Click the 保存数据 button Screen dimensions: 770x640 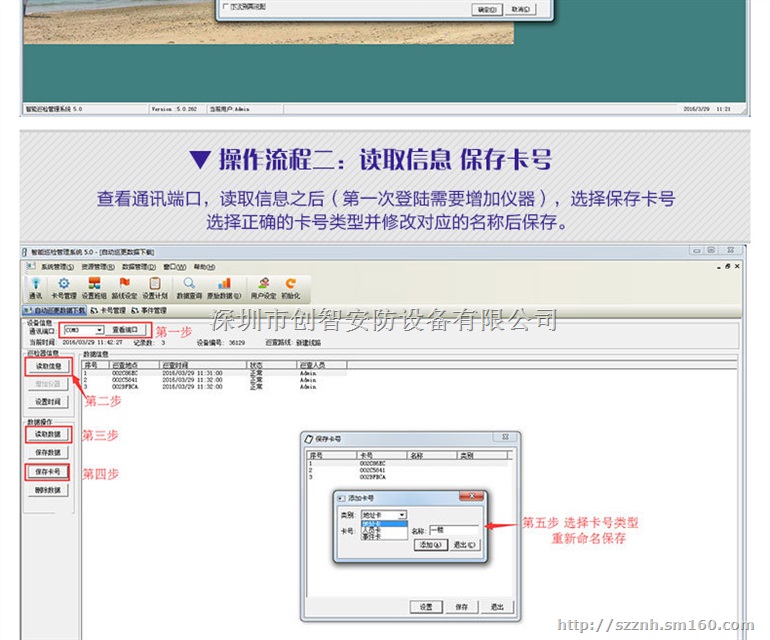48,452
